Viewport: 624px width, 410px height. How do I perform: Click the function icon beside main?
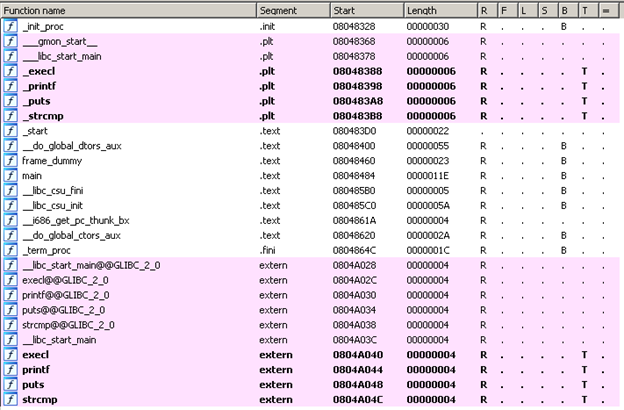click(10, 175)
